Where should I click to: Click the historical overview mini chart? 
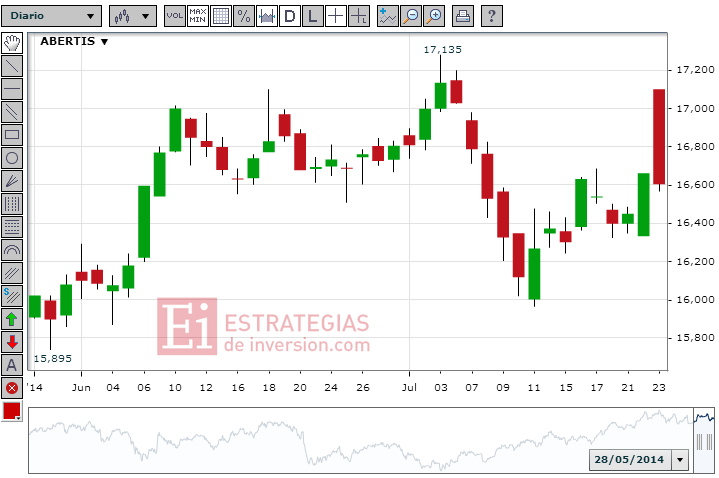361,440
